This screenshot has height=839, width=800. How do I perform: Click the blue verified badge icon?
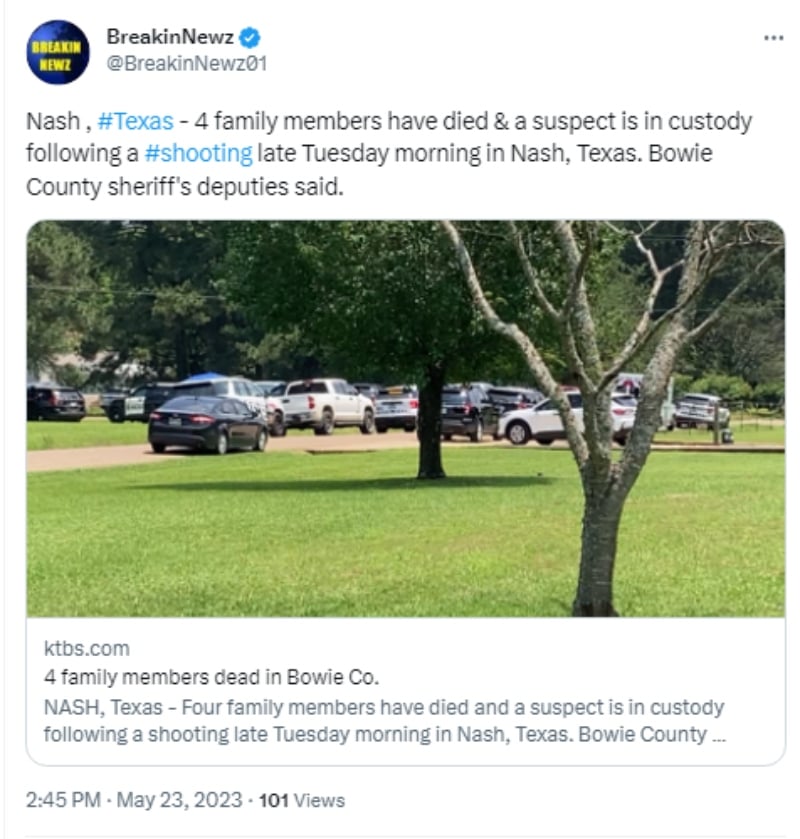[249, 37]
